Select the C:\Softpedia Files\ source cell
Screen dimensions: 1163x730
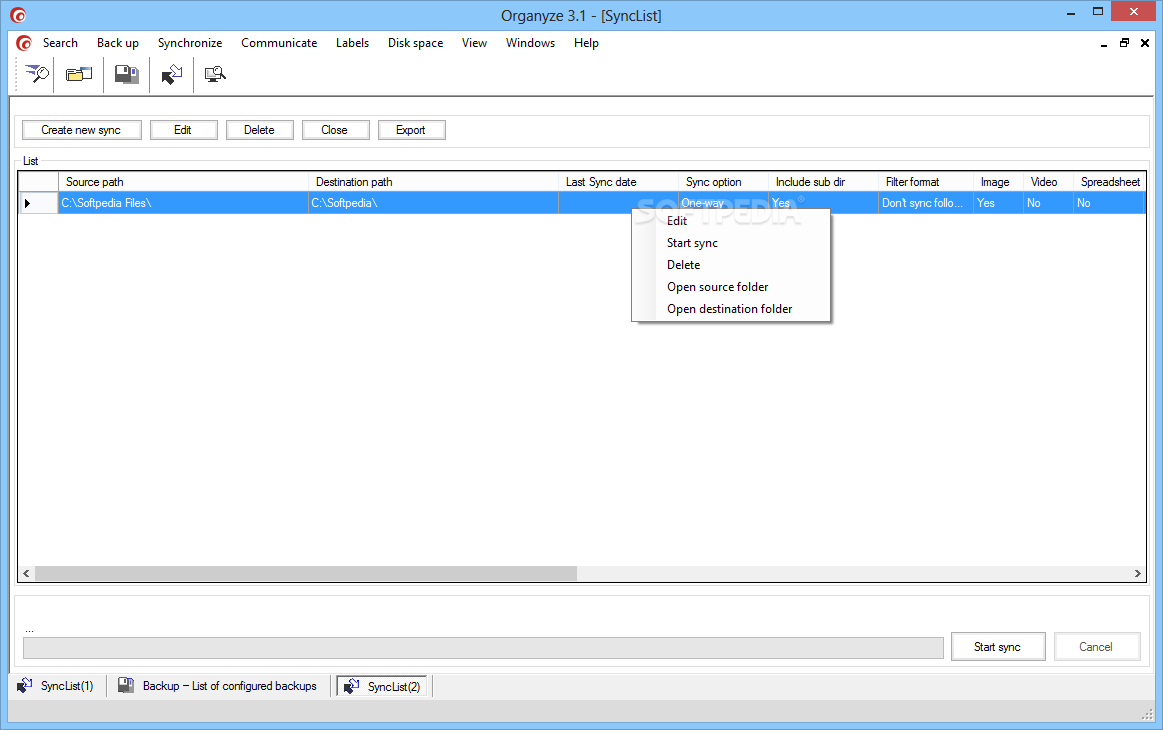point(183,203)
